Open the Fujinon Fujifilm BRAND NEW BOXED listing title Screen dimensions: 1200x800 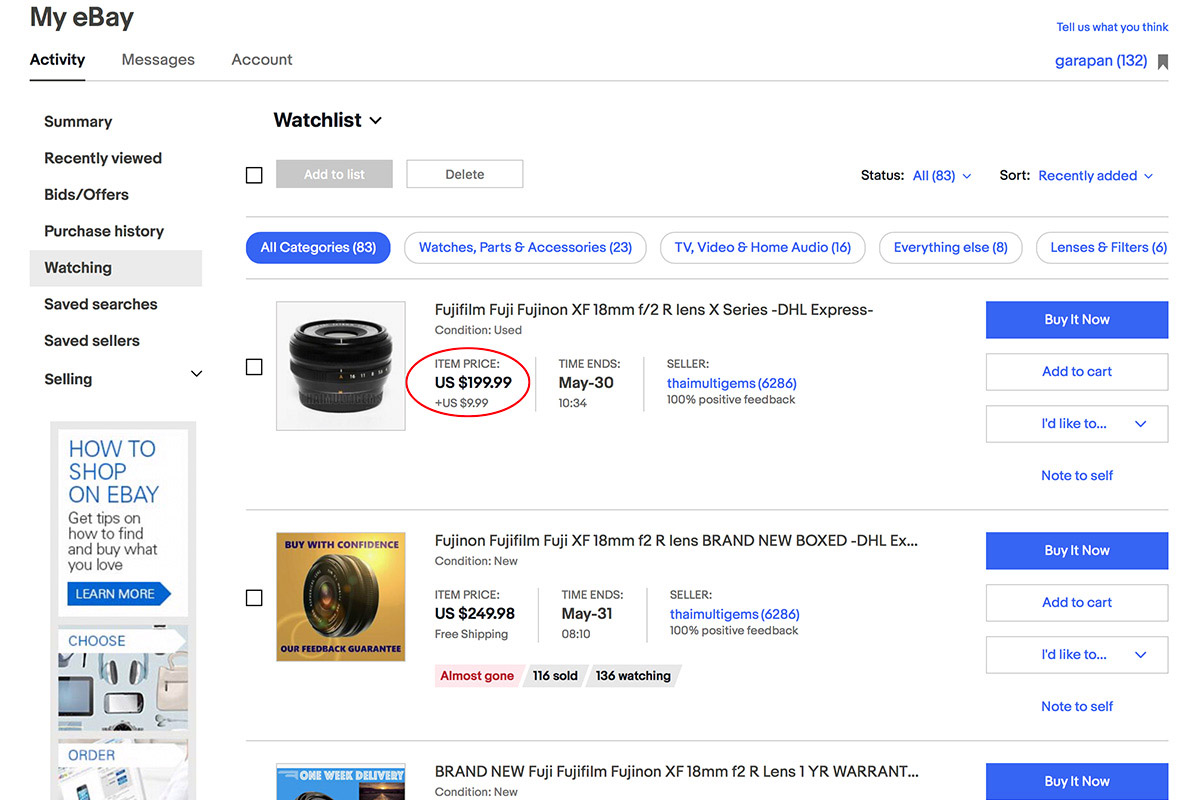point(676,541)
